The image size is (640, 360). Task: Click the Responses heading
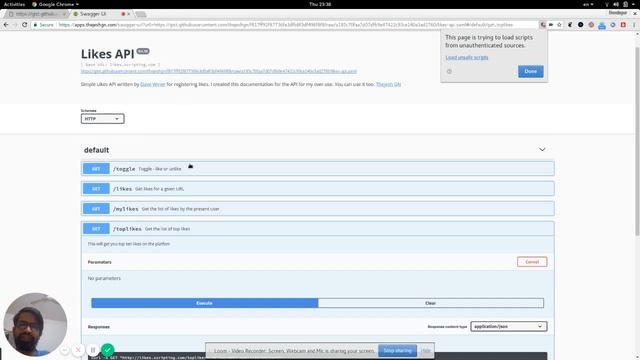[x=99, y=327]
